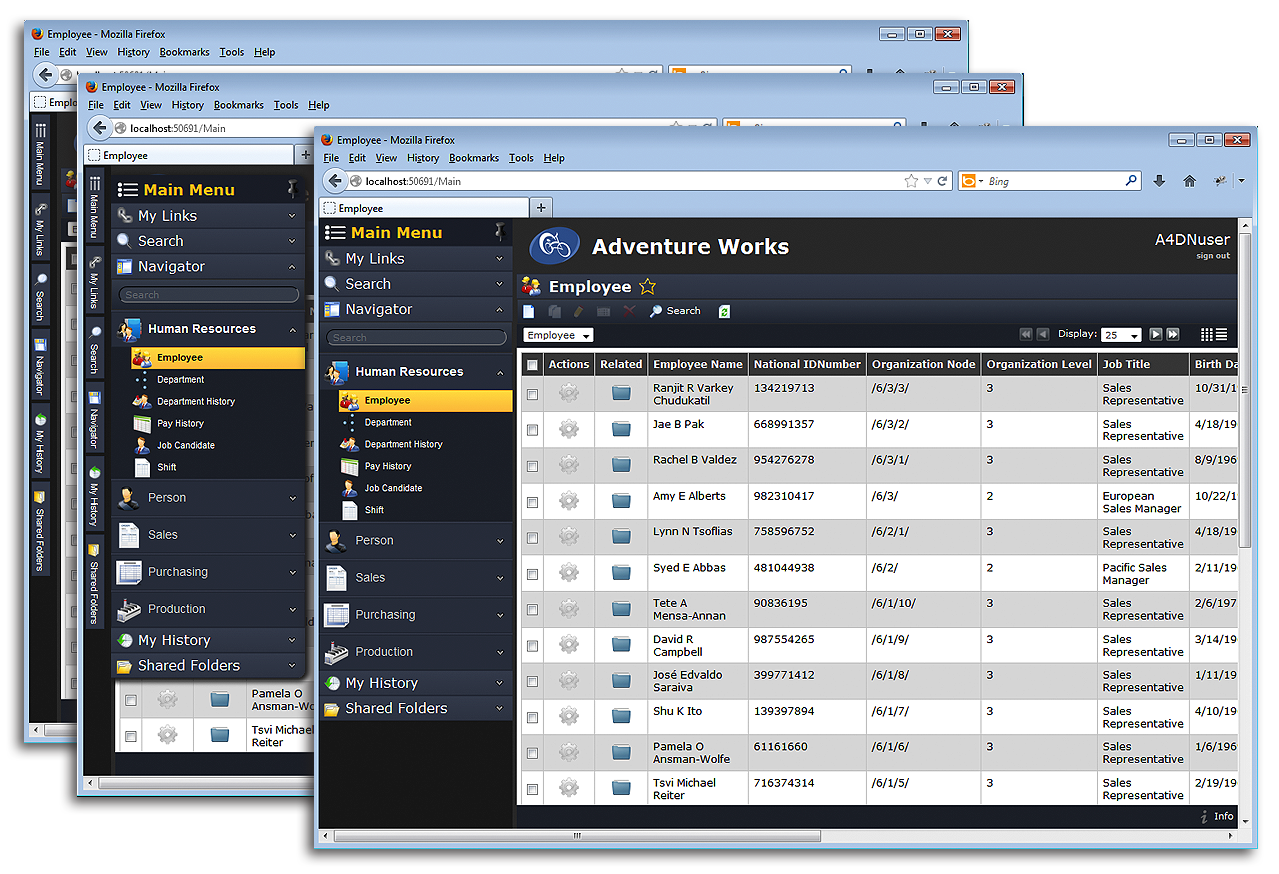Tick checkbox for Amy E Alberts row
The height and width of the screenshot is (874, 1279).
pos(532,502)
